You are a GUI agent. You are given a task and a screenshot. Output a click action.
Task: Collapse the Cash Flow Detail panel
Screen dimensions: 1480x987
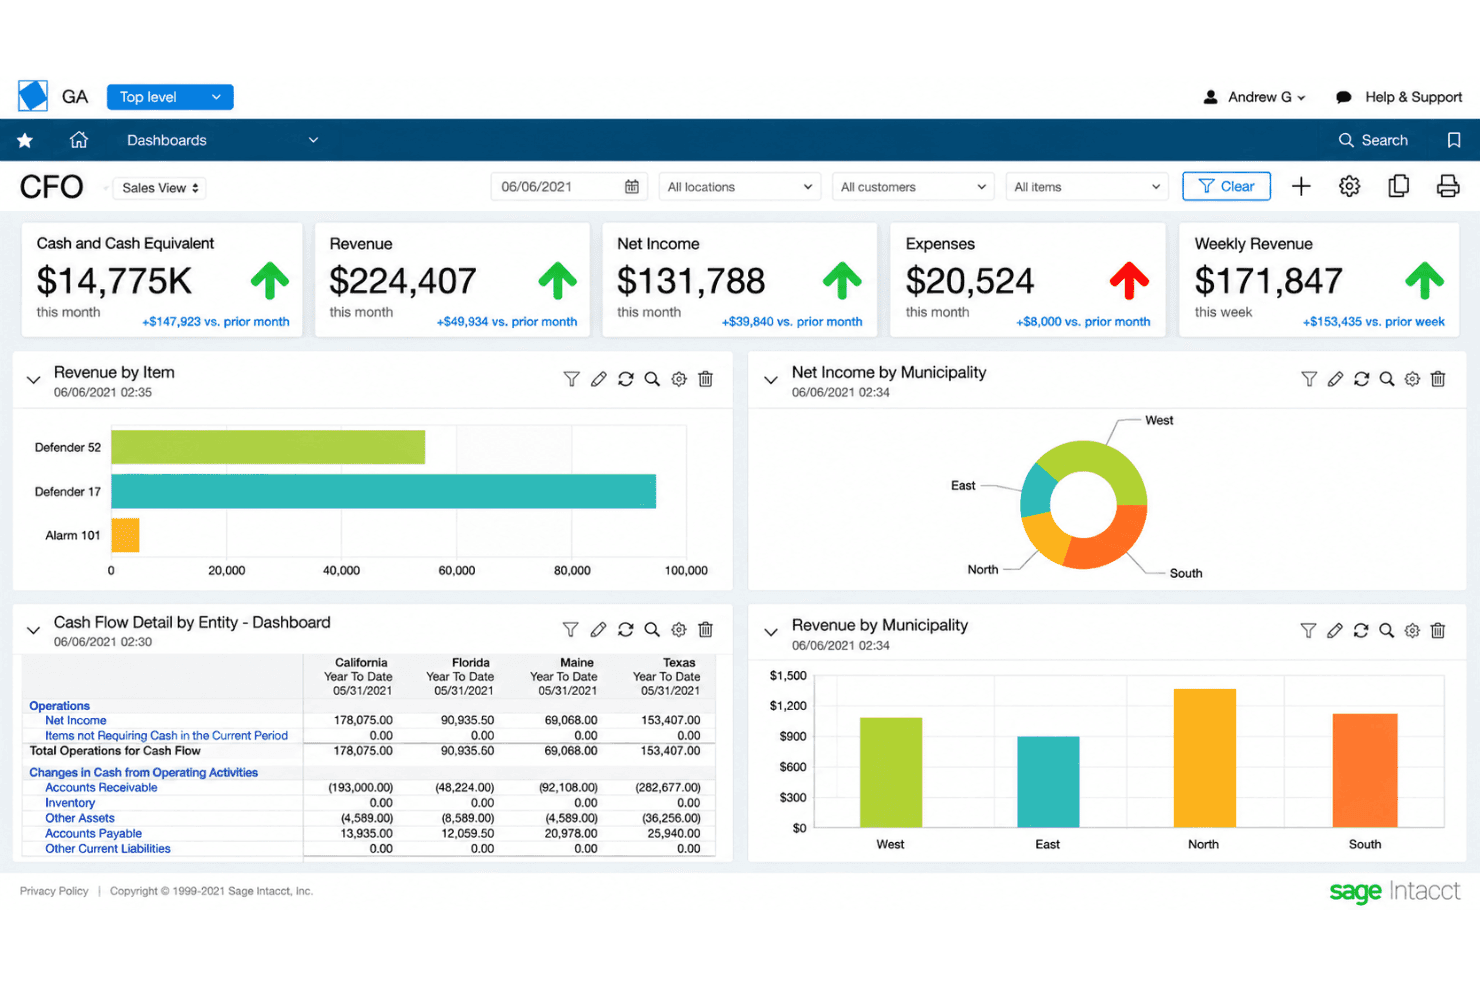click(33, 630)
